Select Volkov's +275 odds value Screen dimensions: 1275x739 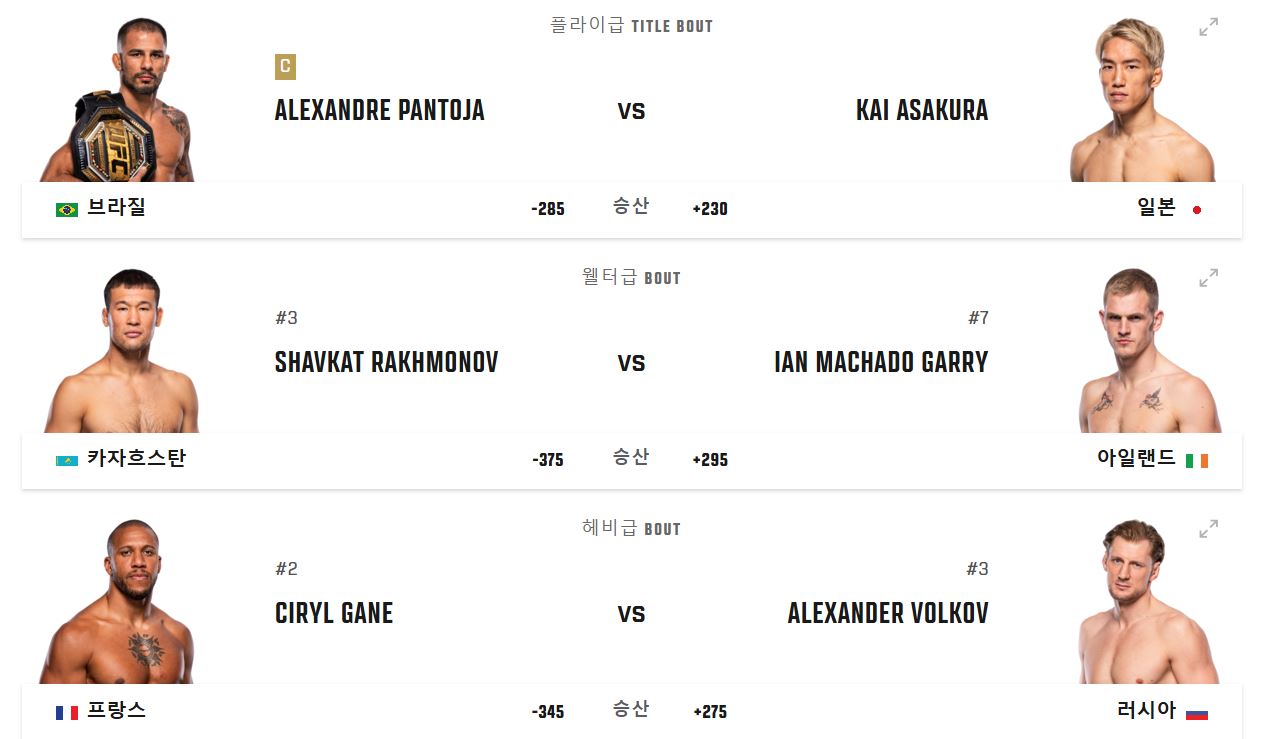coord(710,712)
